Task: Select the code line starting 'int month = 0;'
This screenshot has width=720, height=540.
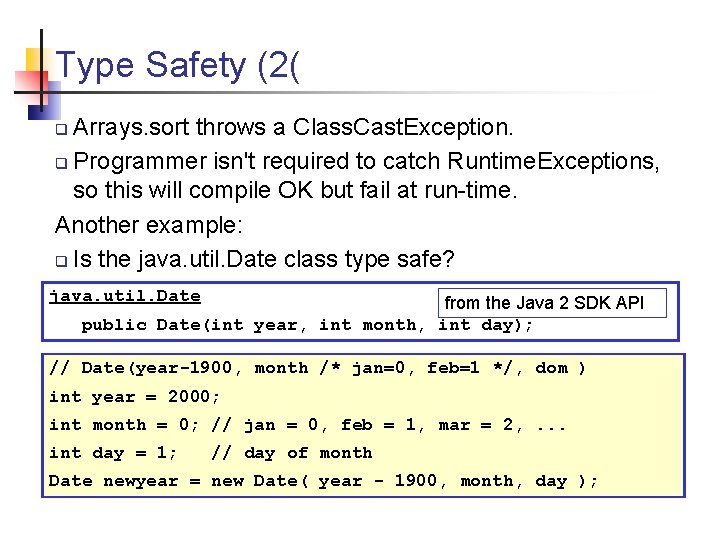Action: [307, 425]
